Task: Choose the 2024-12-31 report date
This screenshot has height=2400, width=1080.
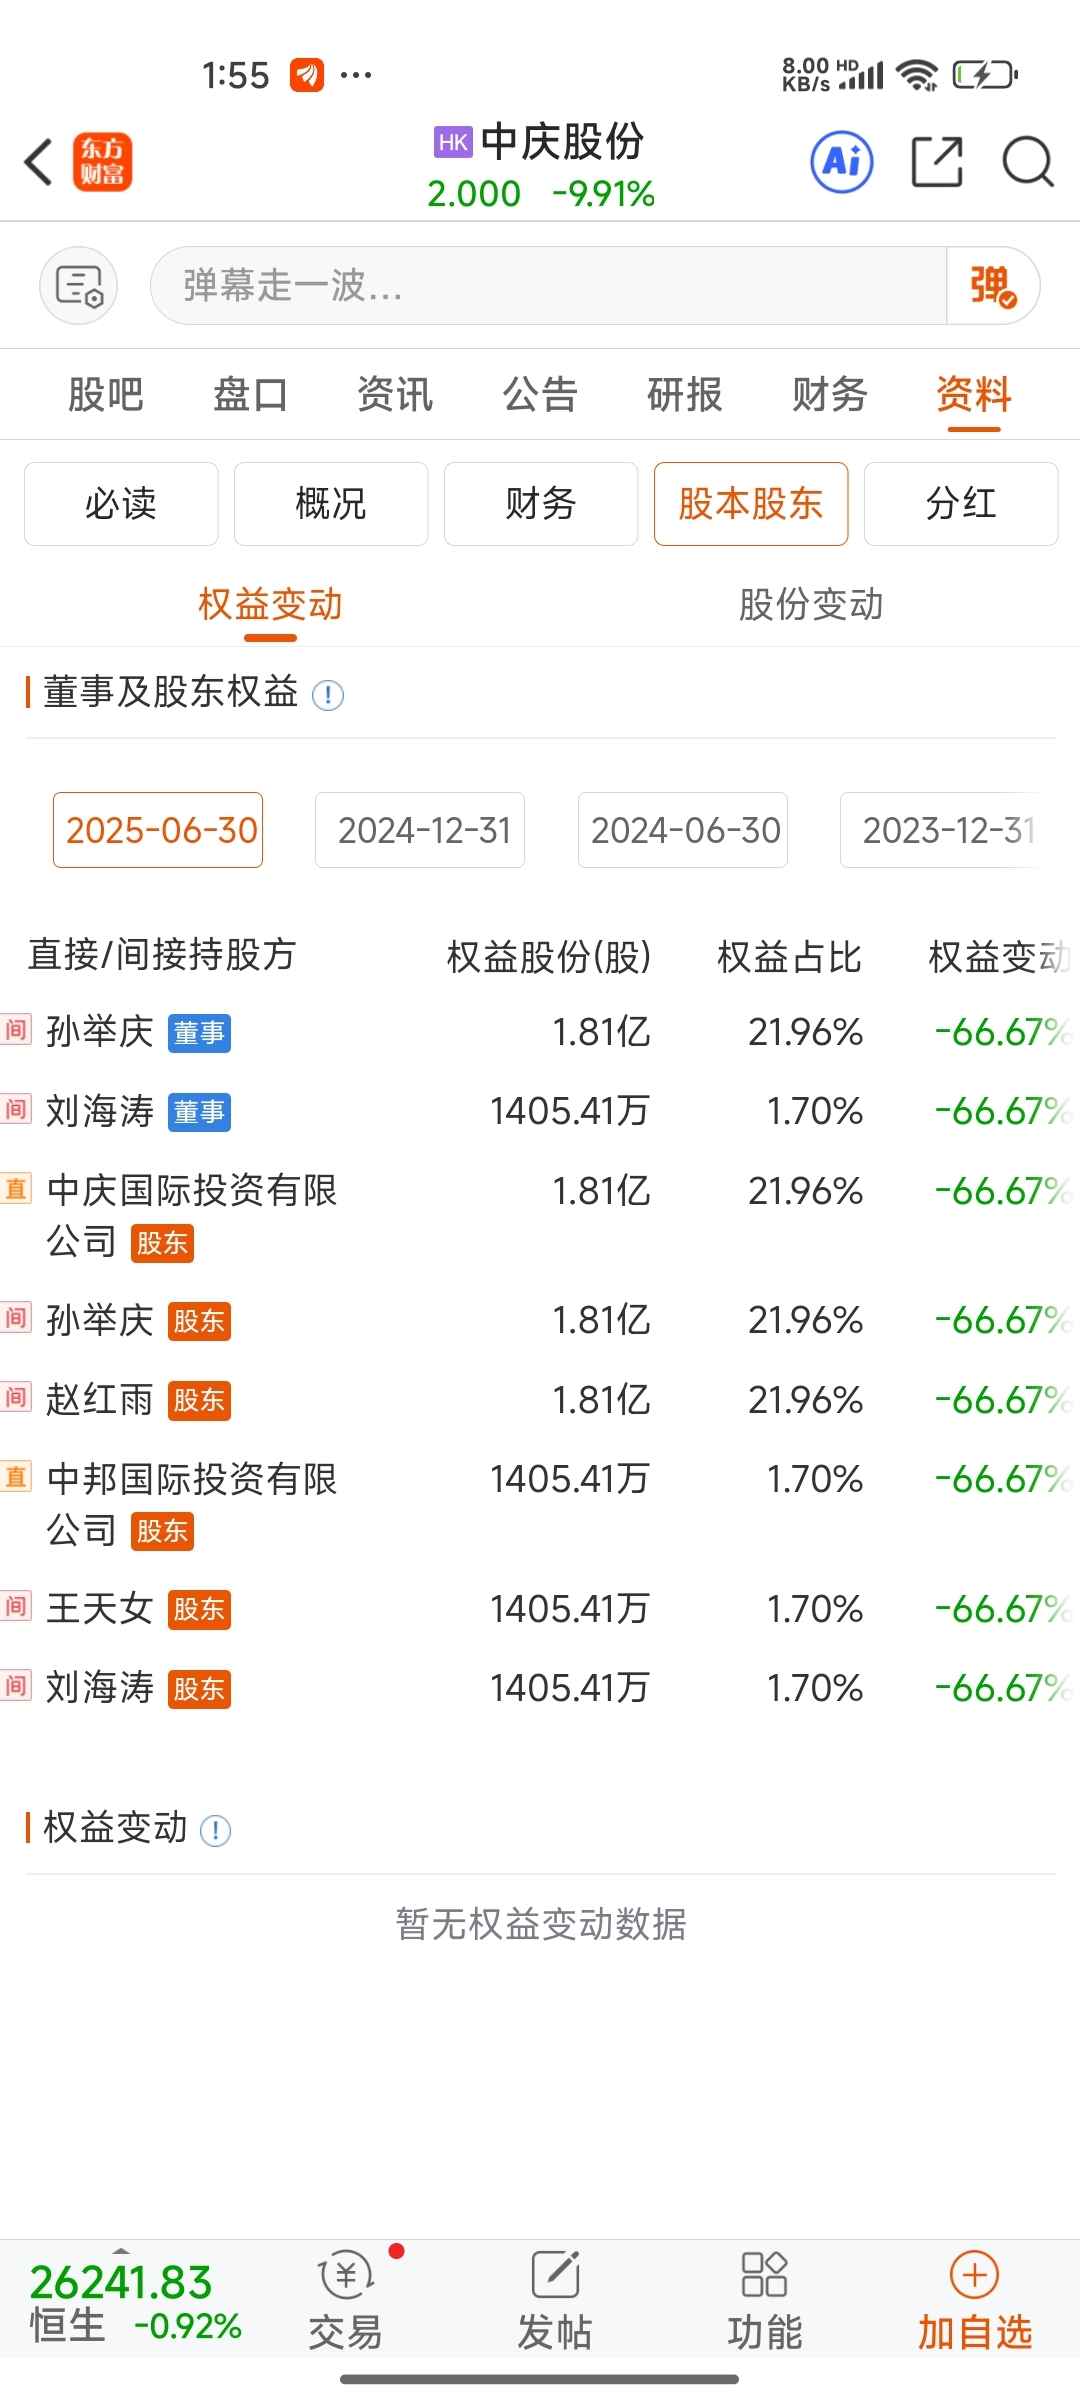Action: (420, 830)
